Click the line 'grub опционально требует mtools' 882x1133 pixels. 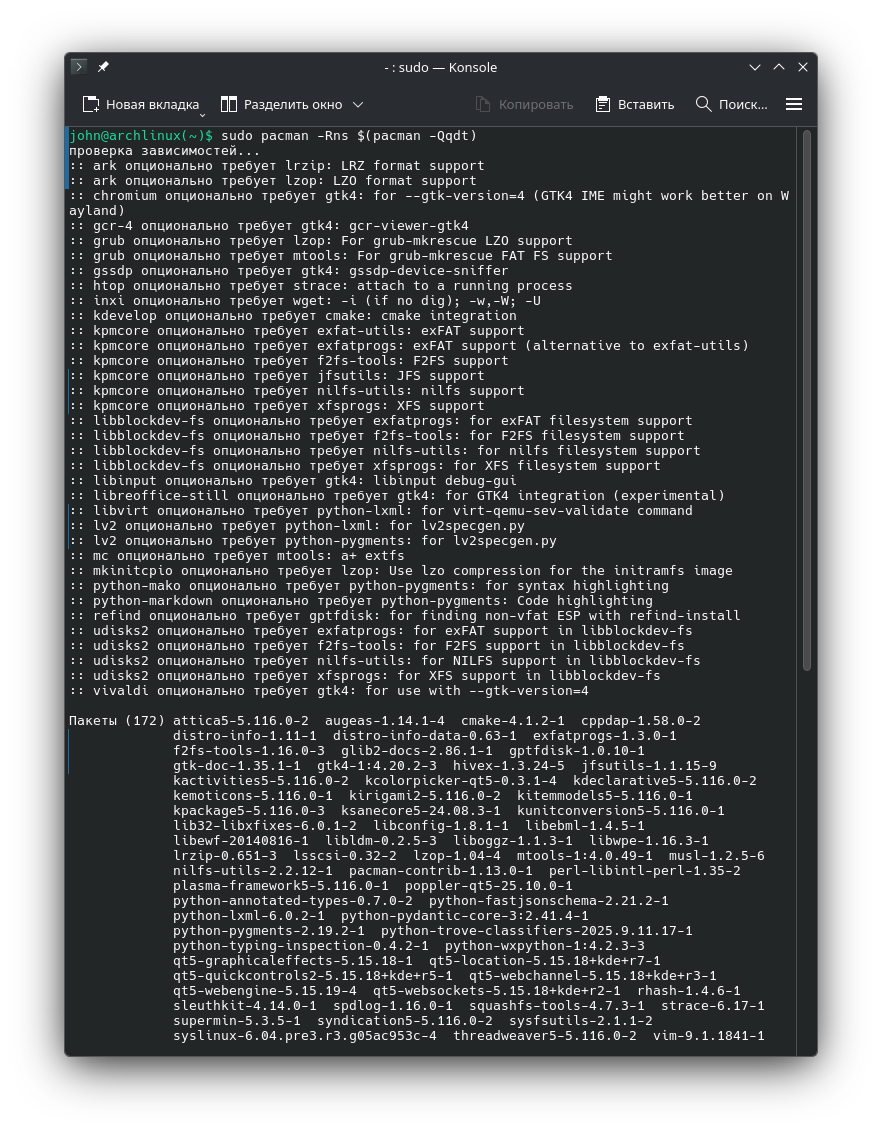[x=341, y=256]
